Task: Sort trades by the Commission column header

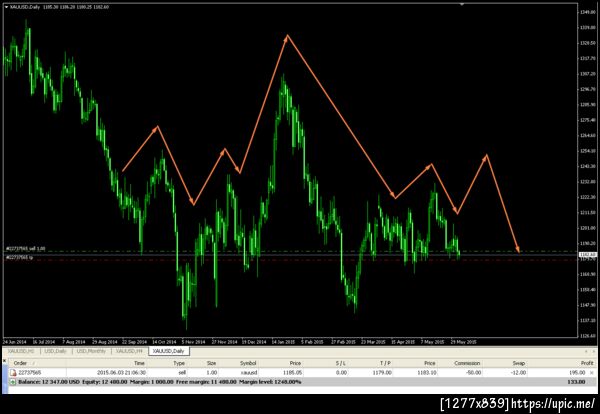Action: [467, 363]
